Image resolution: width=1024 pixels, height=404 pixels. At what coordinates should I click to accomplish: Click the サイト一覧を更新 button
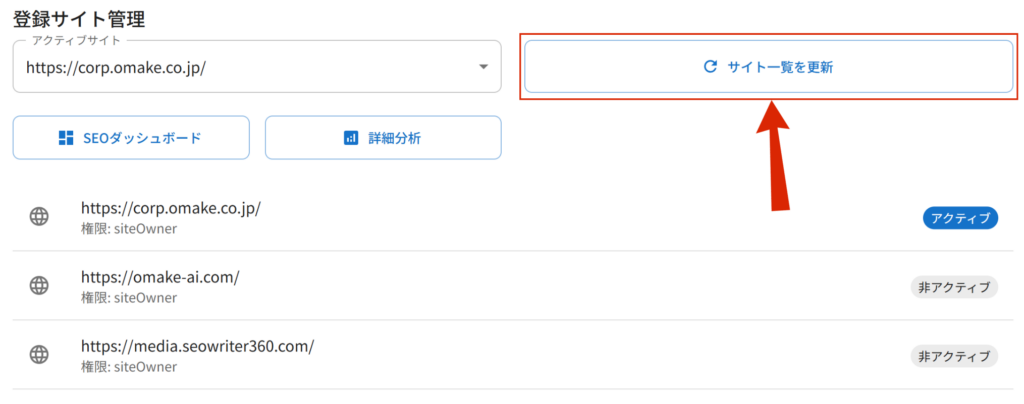[x=769, y=67]
